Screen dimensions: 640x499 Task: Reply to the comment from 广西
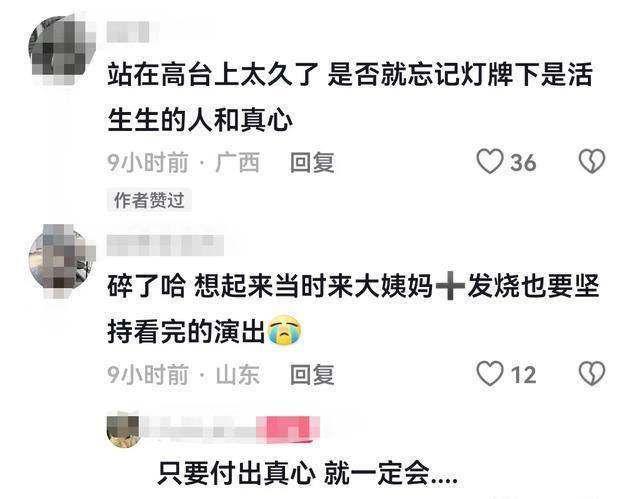click(312, 162)
